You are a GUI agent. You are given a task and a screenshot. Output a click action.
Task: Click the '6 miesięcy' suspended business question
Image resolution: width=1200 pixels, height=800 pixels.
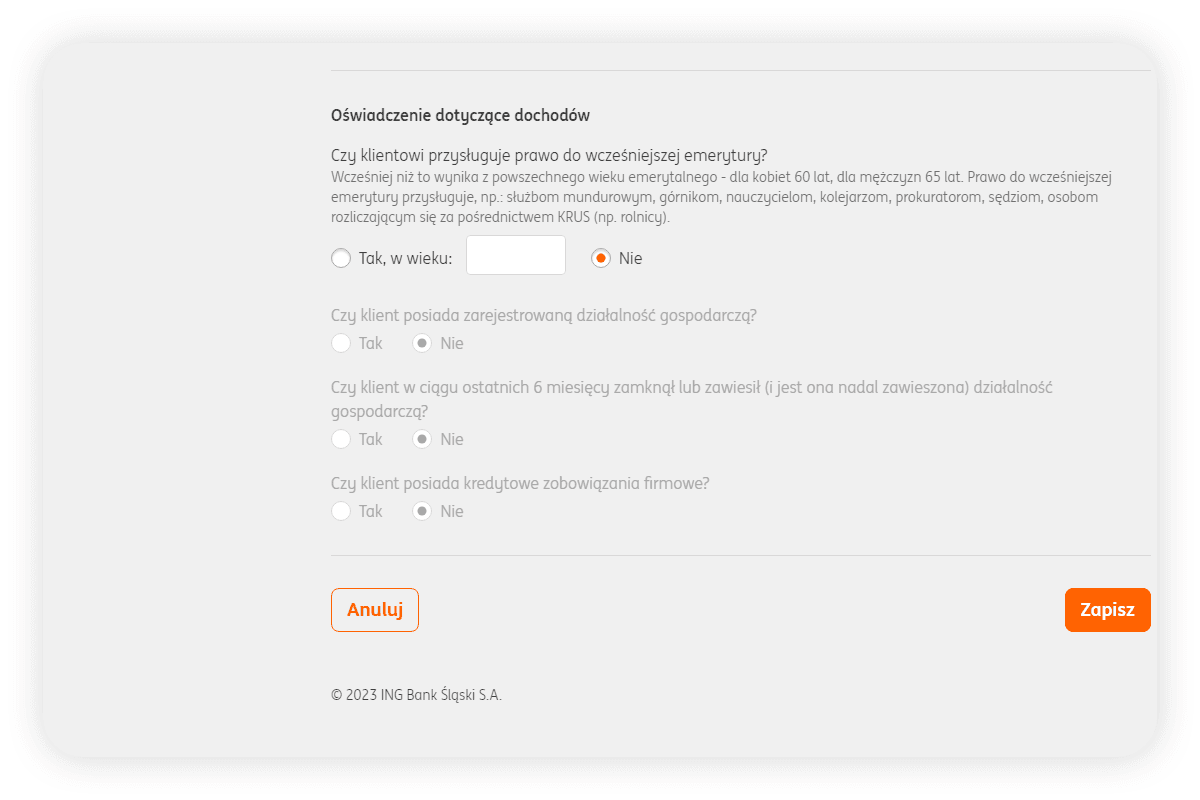click(690, 388)
